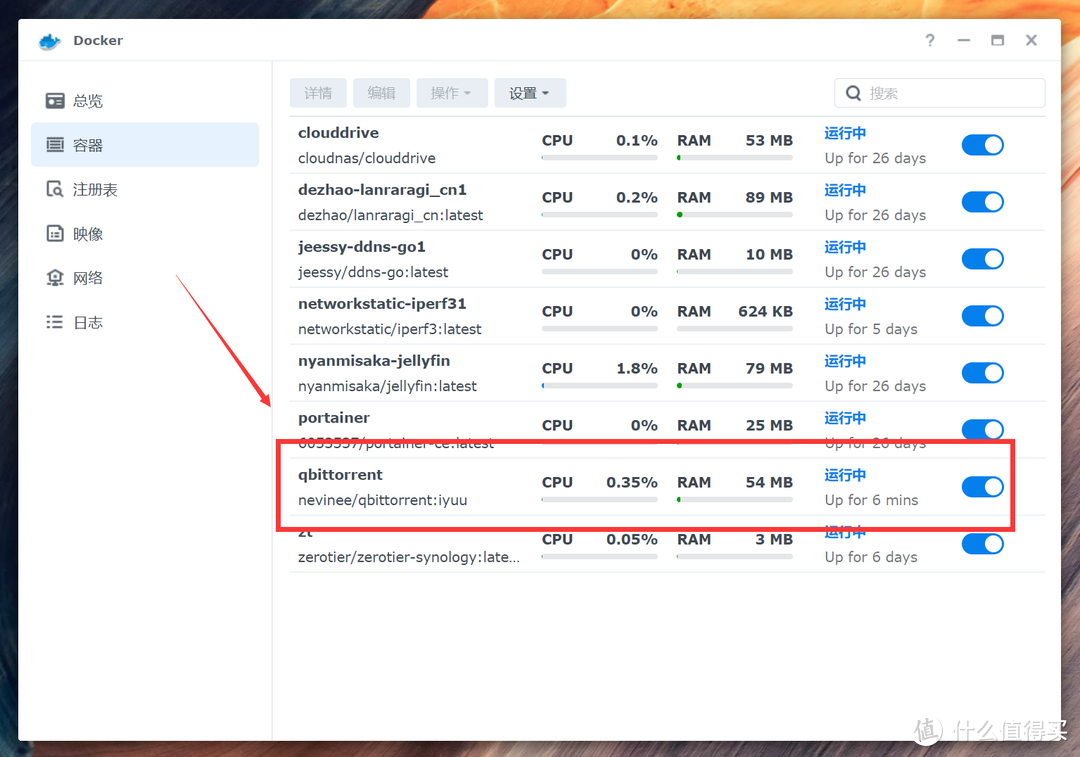Switch to the 日志 log tab

pyautogui.click(x=145, y=322)
